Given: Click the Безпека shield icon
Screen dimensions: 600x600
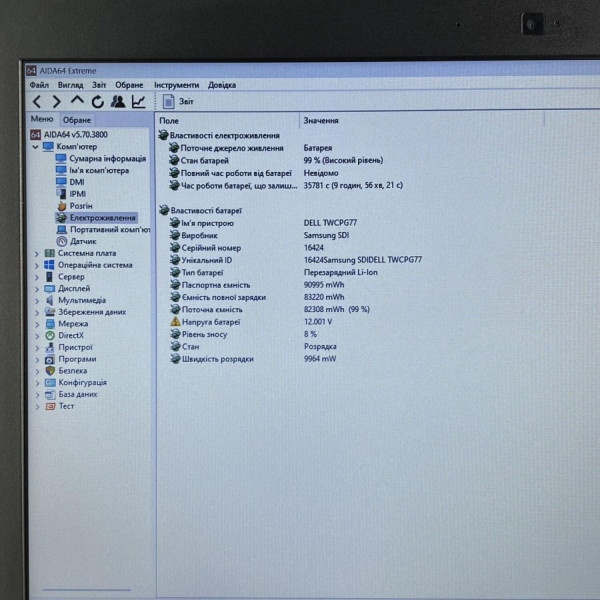Looking at the screenshot, I should pos(50,371).
